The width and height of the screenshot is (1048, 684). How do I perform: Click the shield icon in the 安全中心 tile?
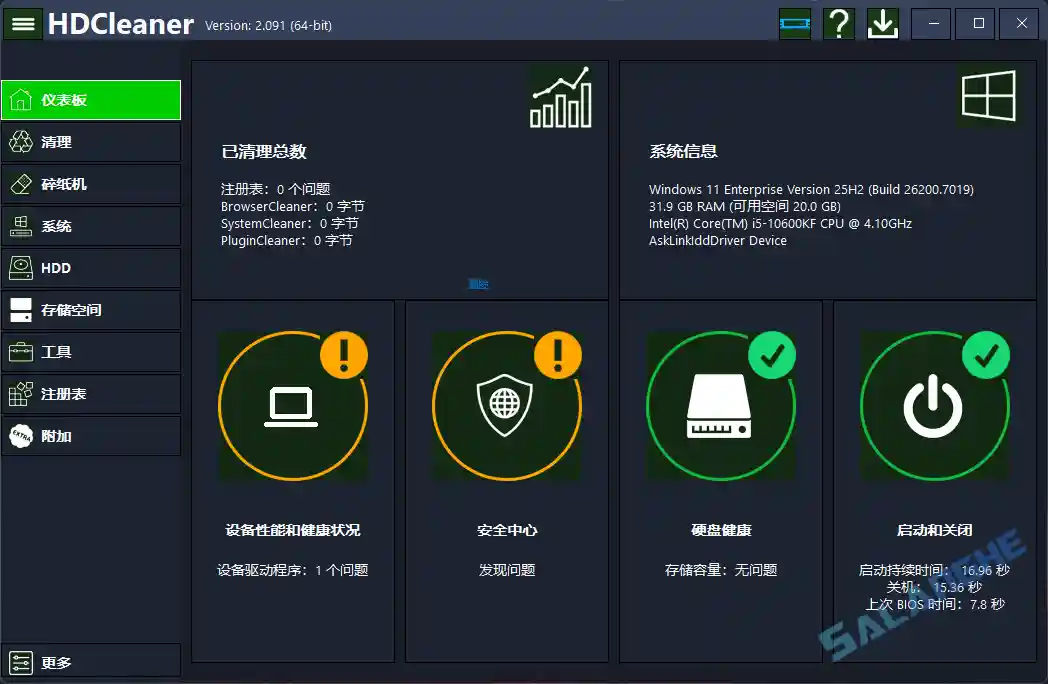[506, 405]
